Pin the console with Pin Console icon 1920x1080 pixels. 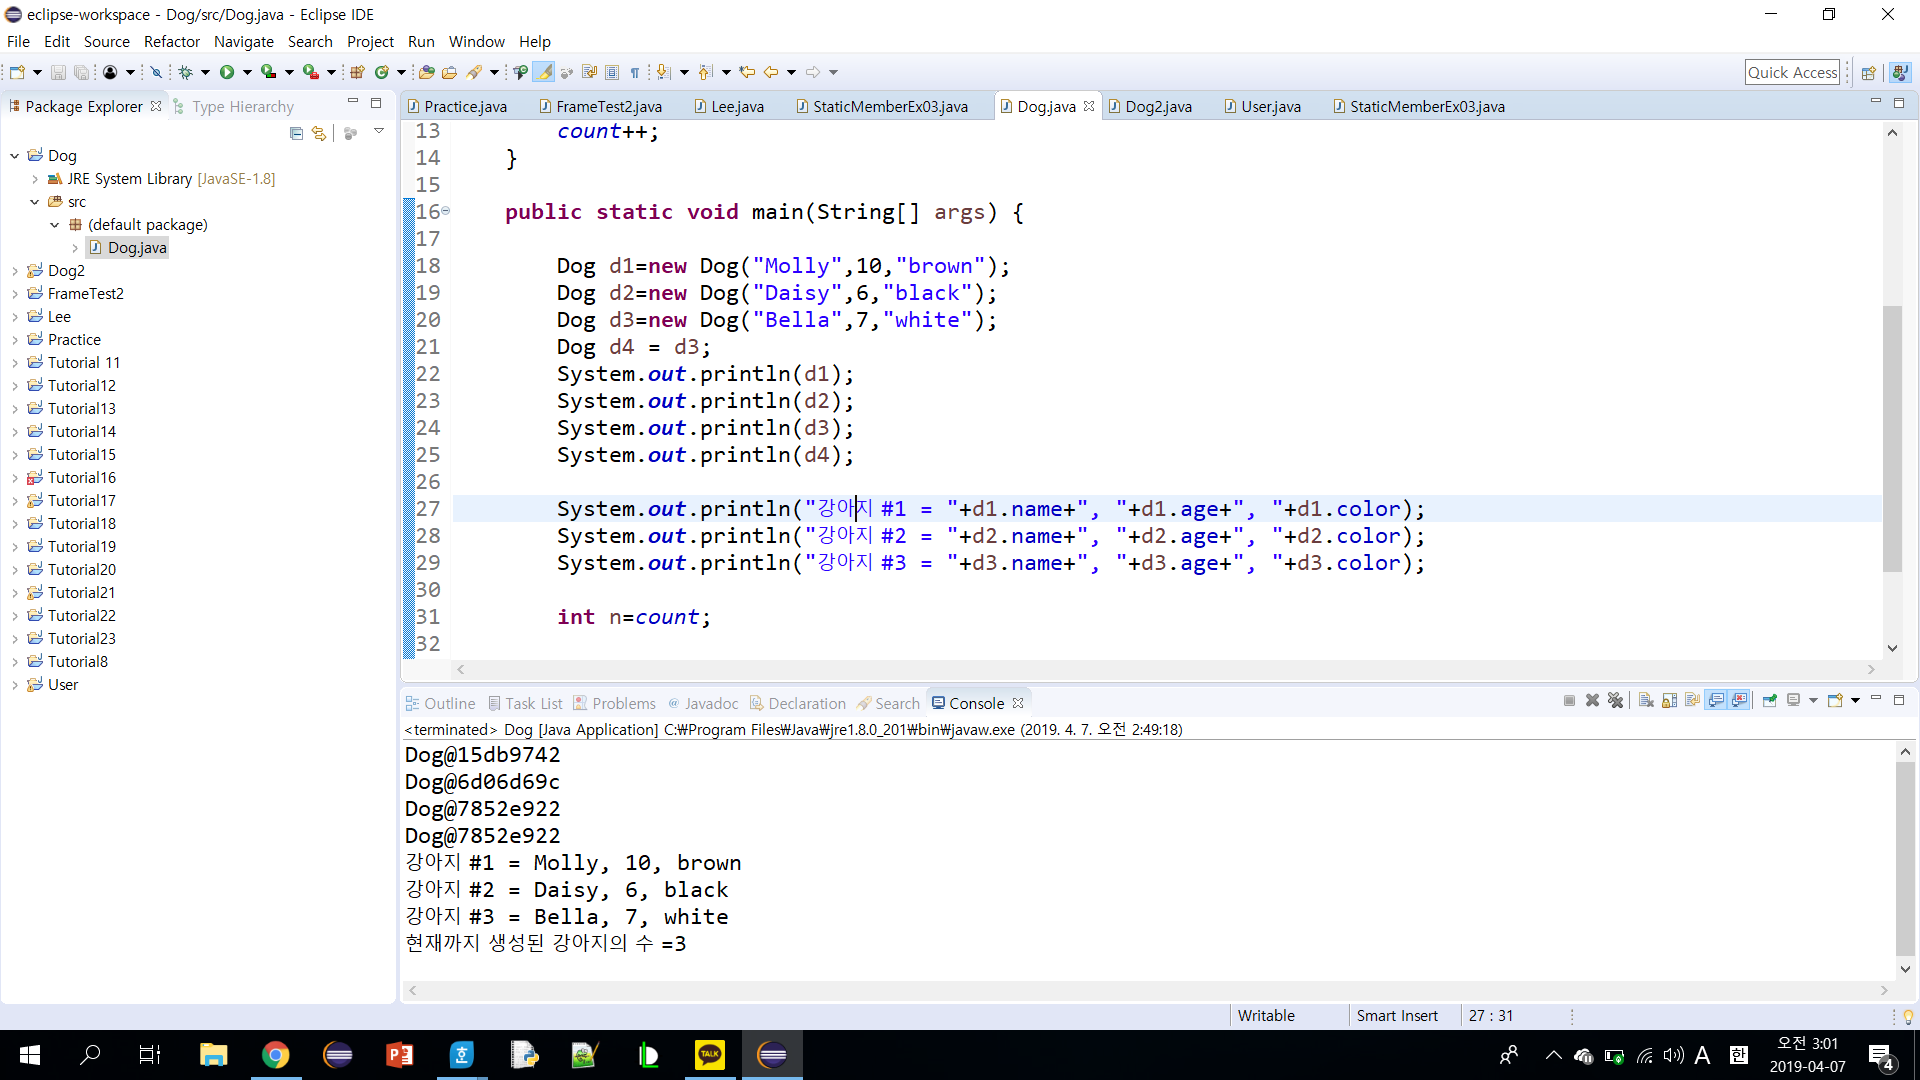(x=1769, y=701)
